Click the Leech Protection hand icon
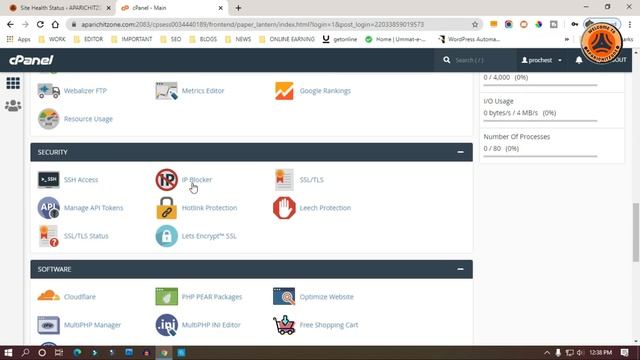The image size is (640, 360). 284,208
